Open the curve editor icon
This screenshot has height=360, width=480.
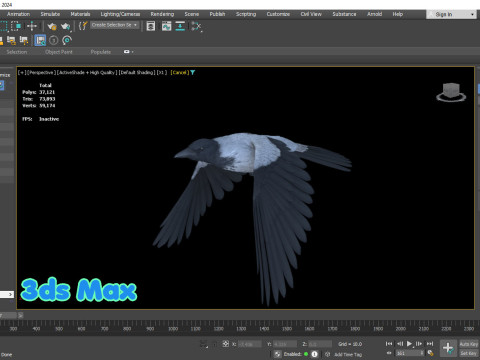[x=166, y=26]
